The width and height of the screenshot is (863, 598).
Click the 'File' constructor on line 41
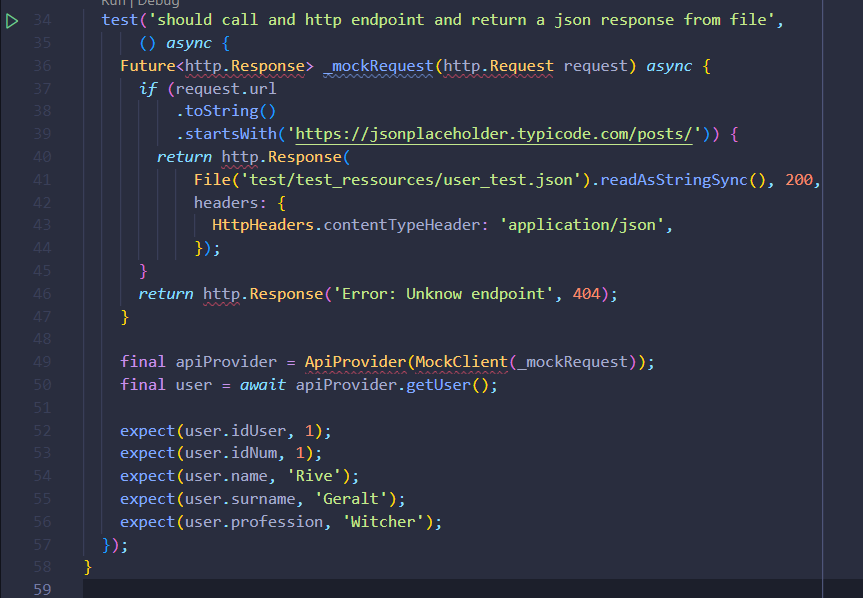212,180
